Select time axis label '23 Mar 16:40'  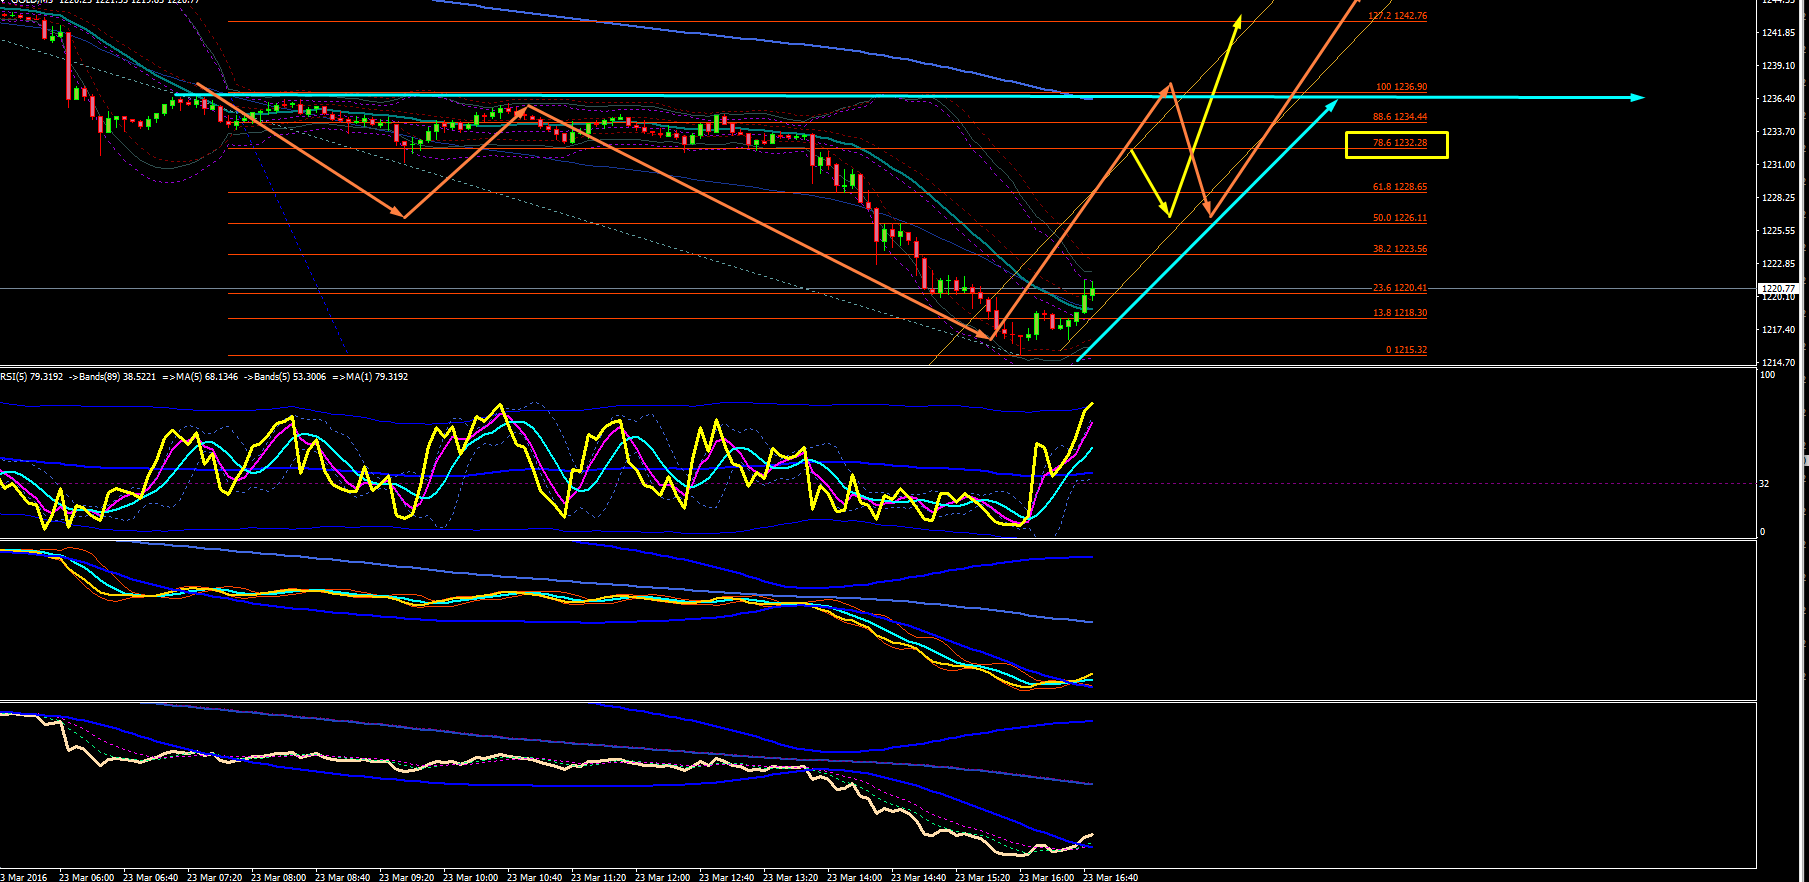click(1111, 877)
